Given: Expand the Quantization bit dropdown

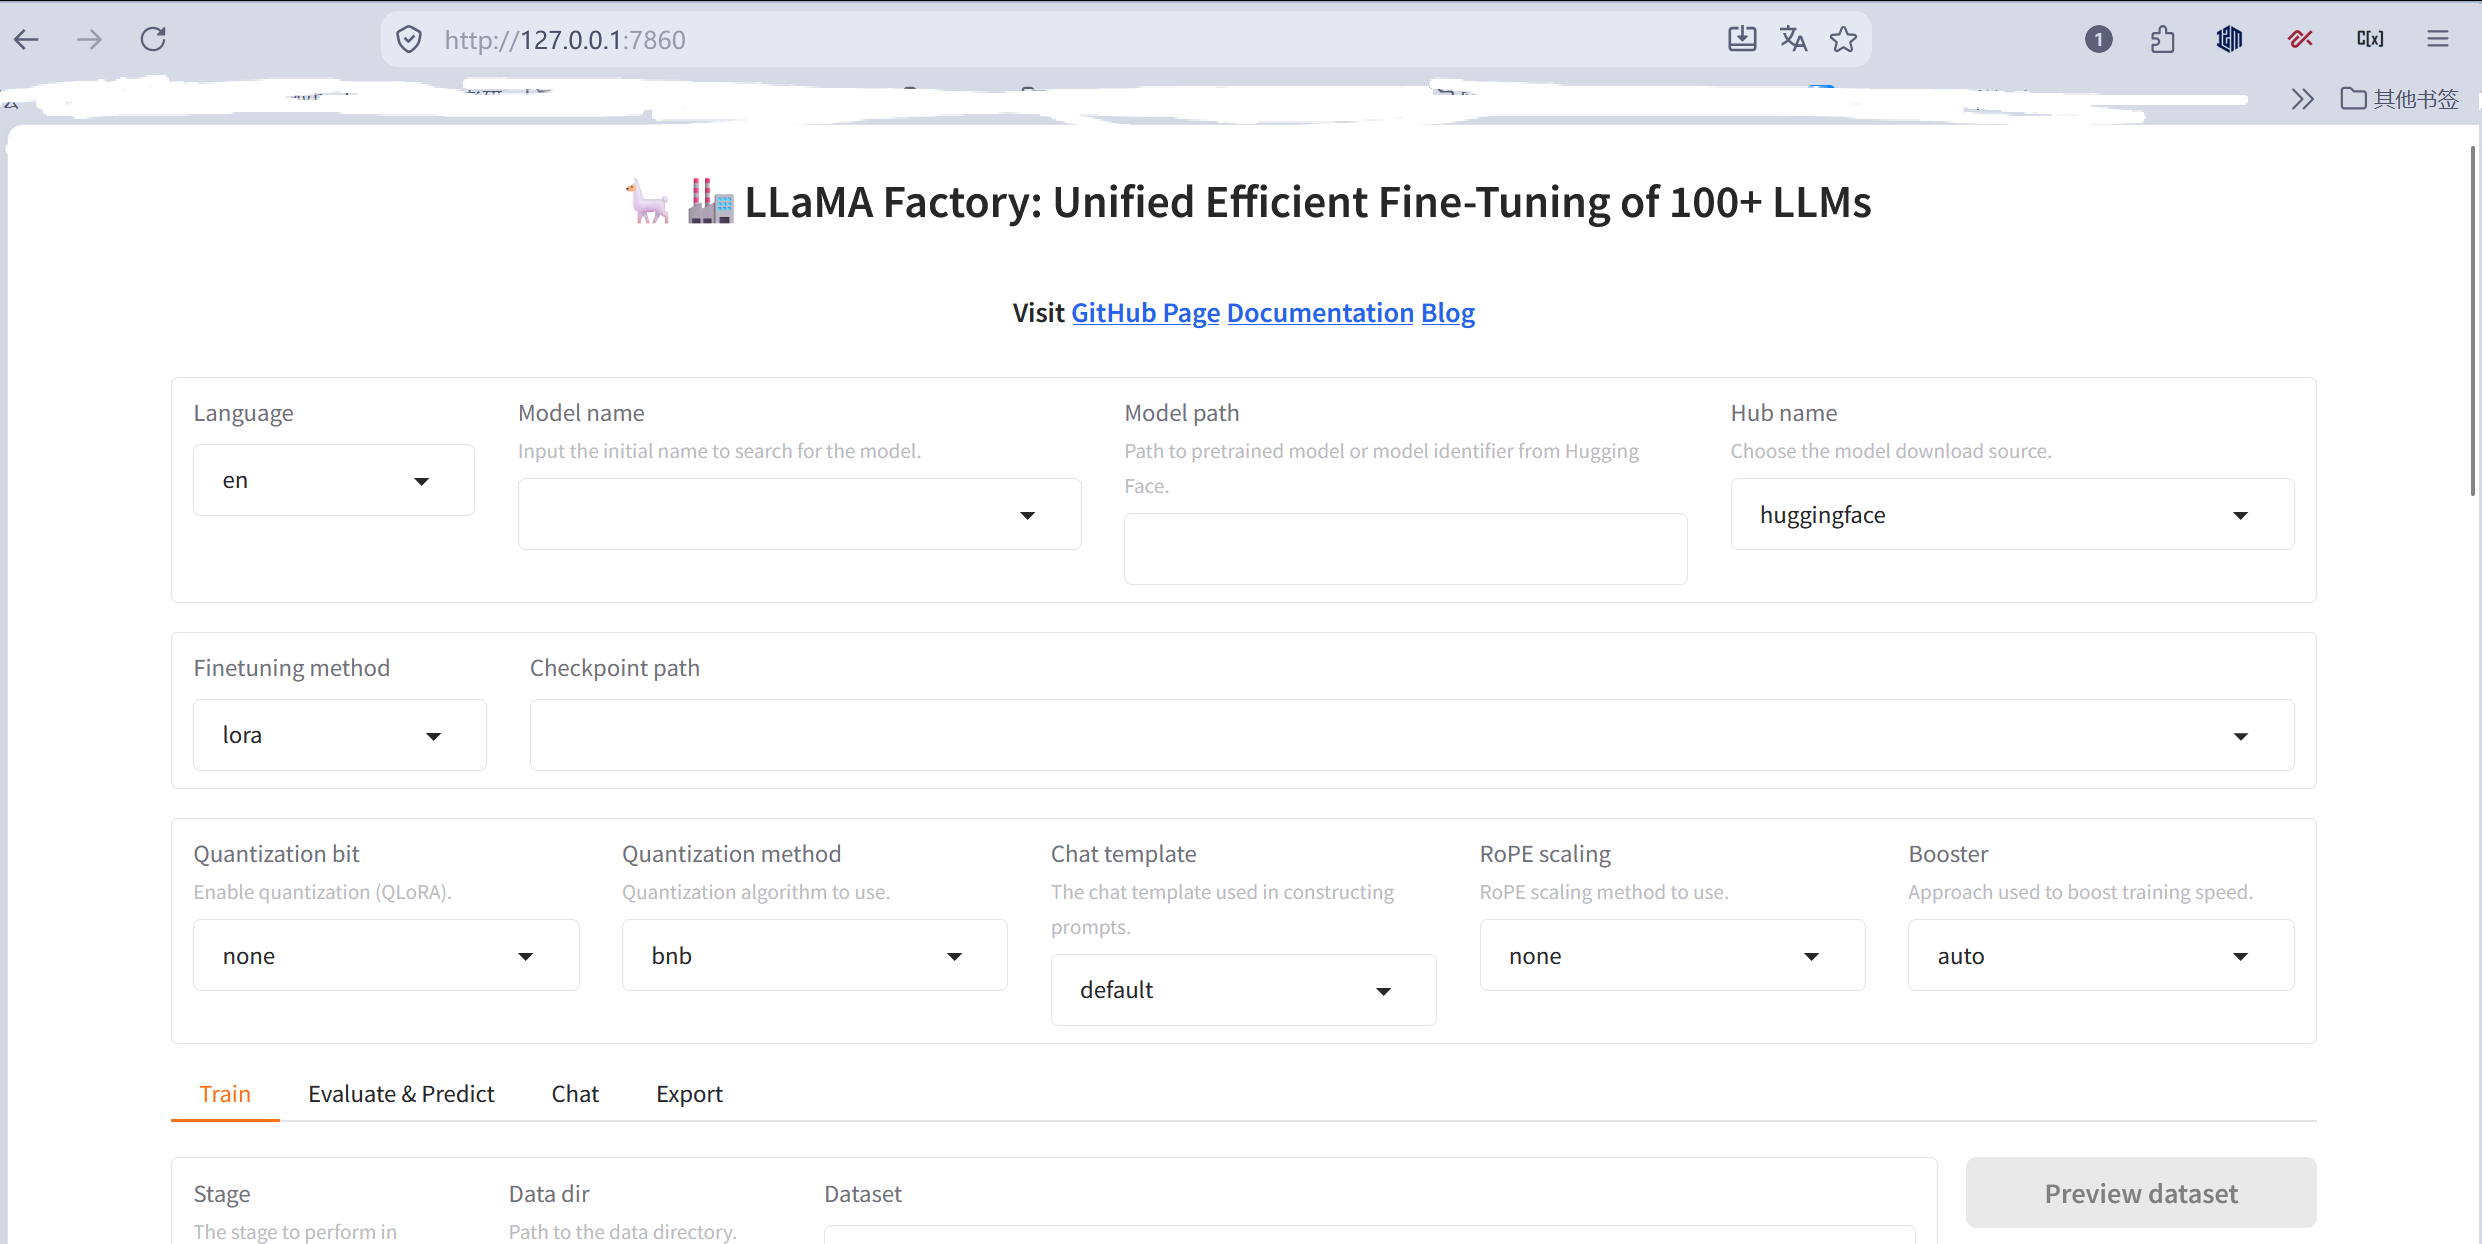Looking at the screenshot, I should pos(386,955).
